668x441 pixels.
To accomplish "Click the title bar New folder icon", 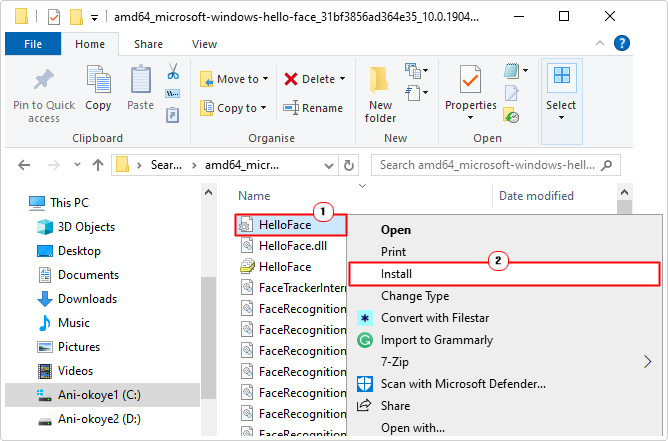I will pos(76,17).
